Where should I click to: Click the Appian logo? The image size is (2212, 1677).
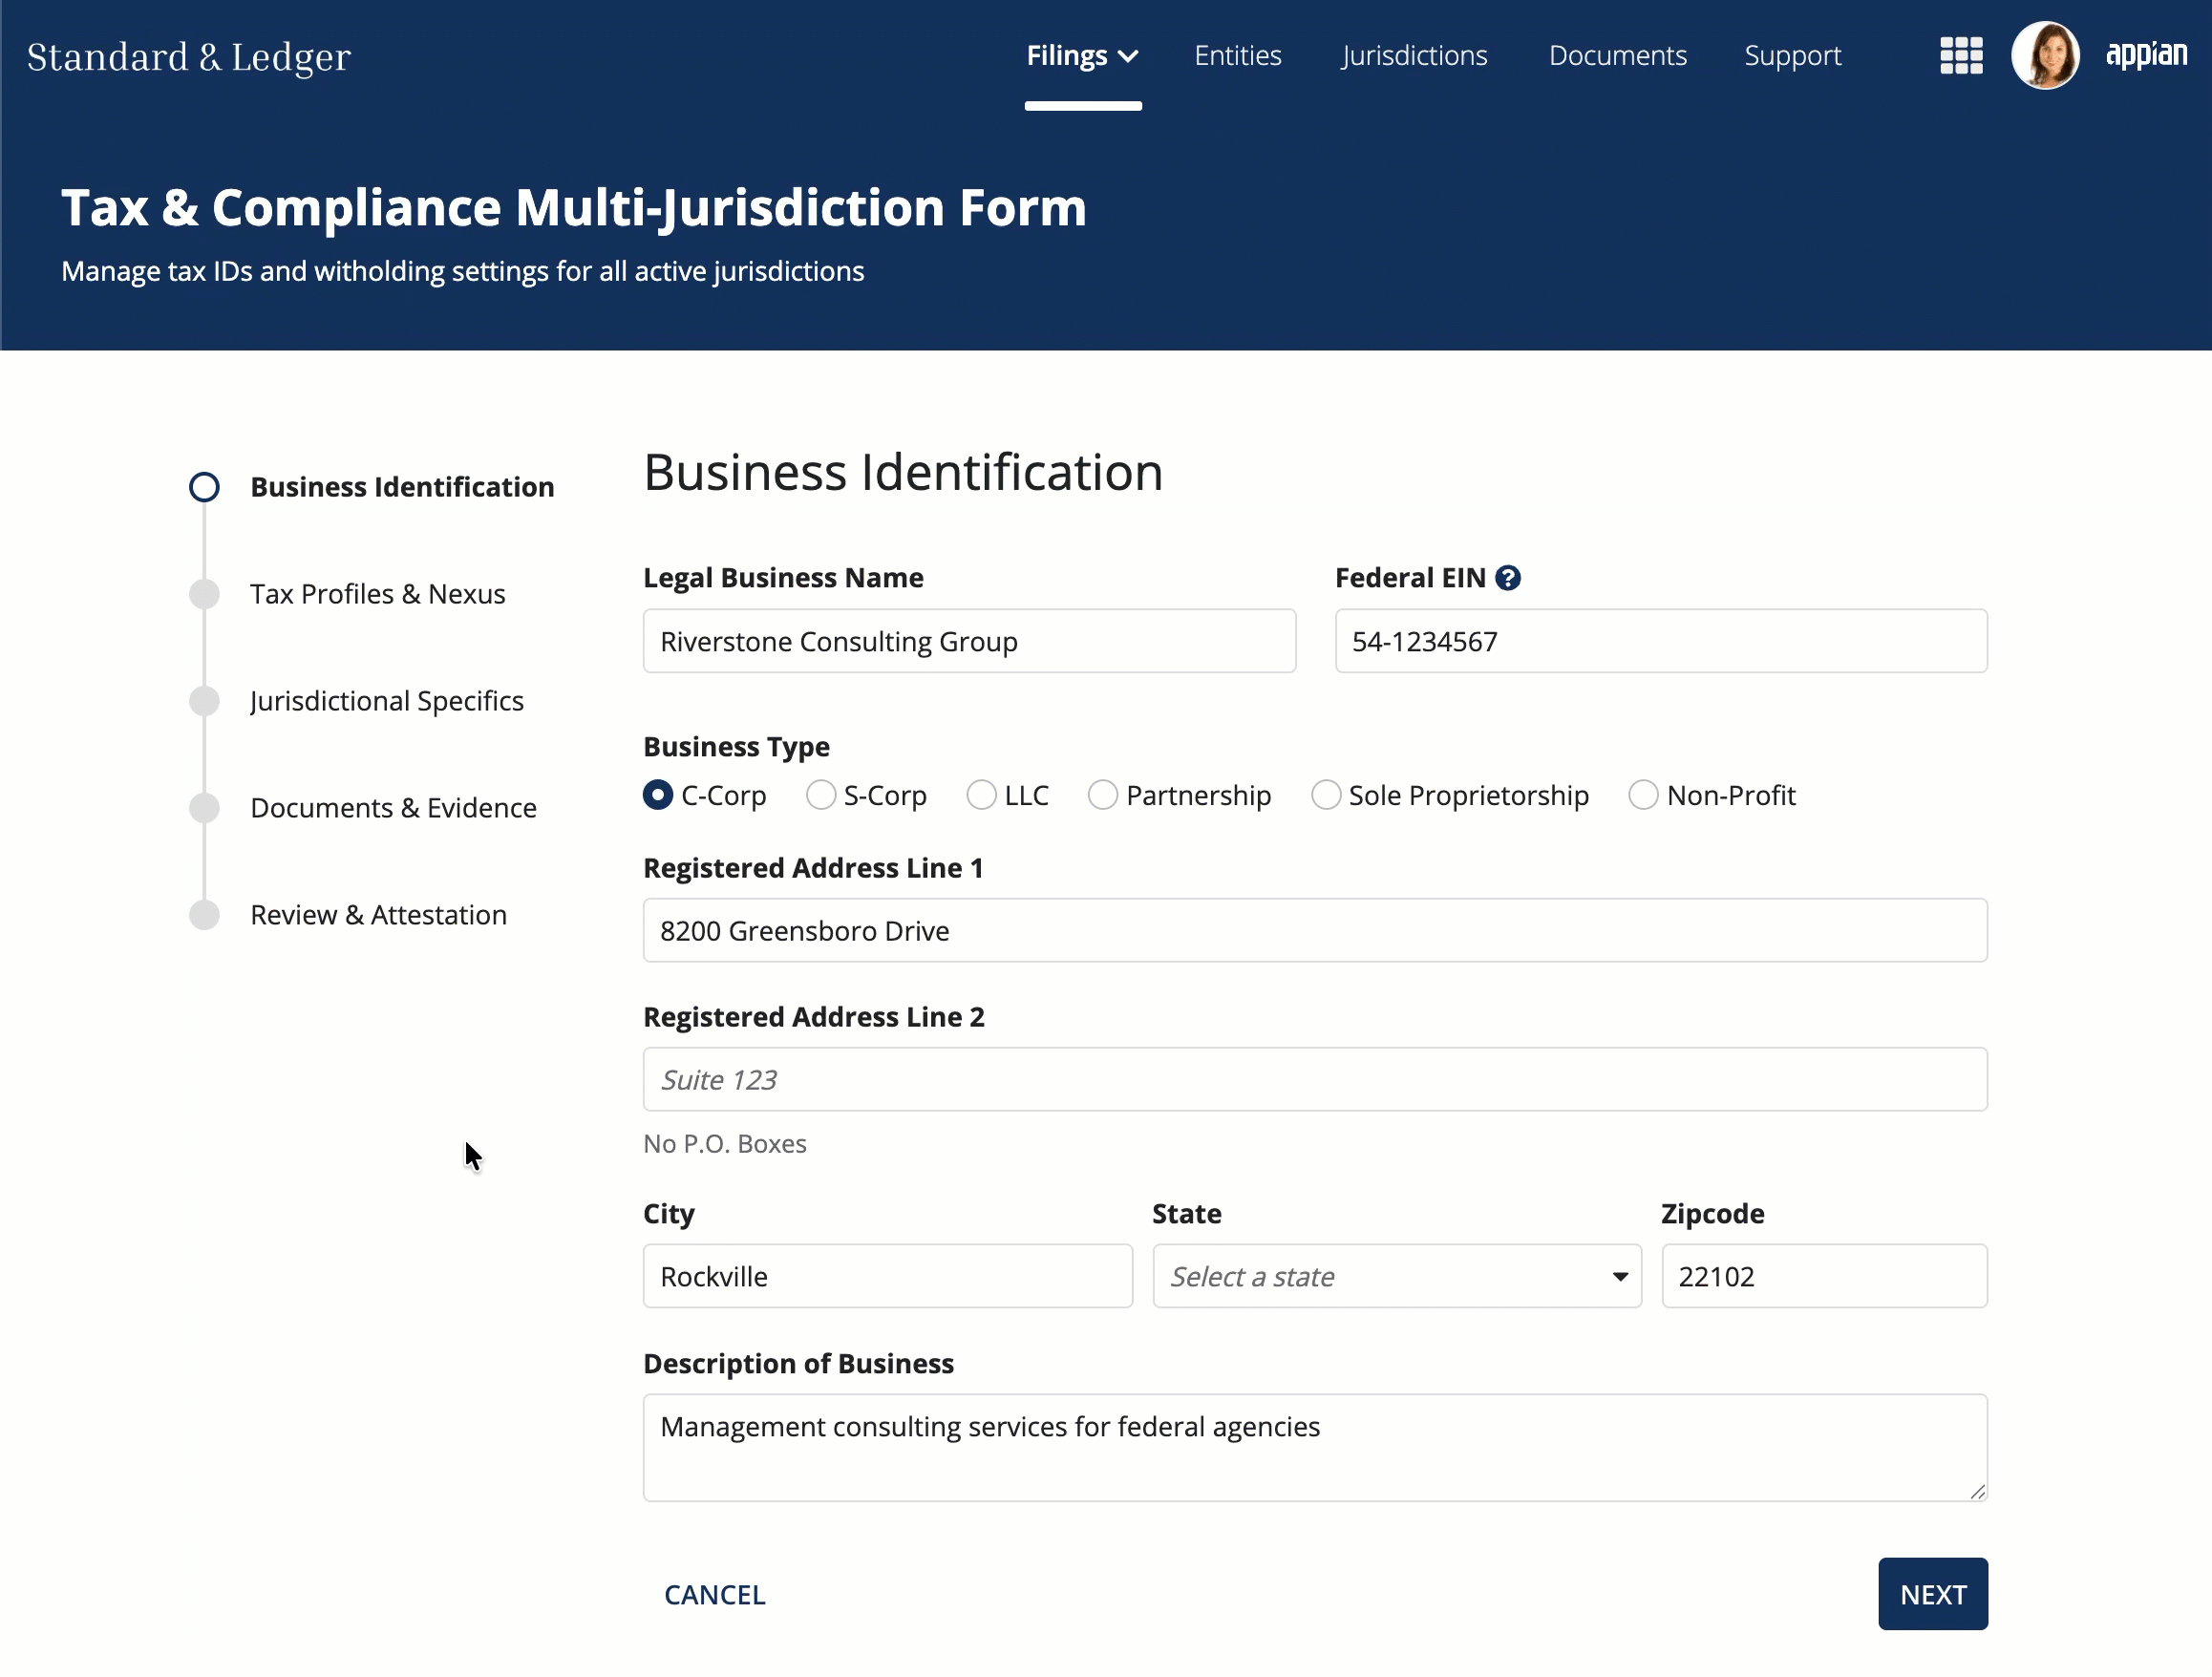[2145, 54]
